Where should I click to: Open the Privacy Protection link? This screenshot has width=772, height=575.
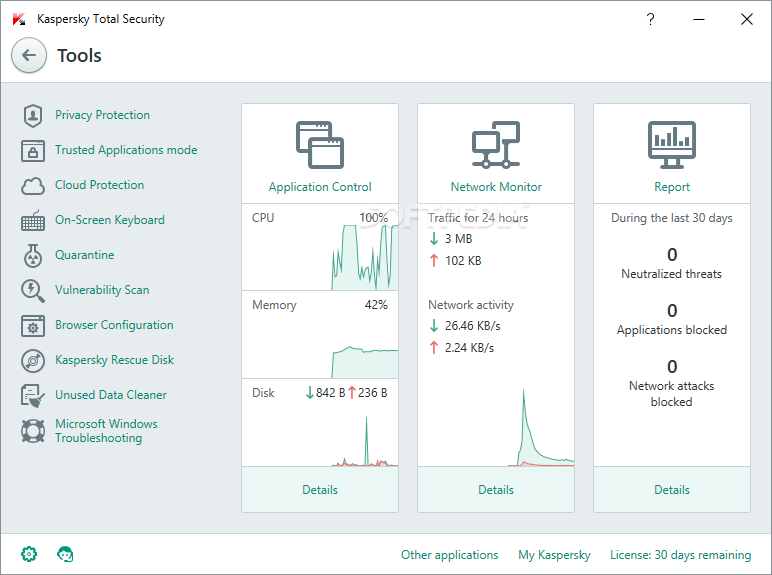102,115
